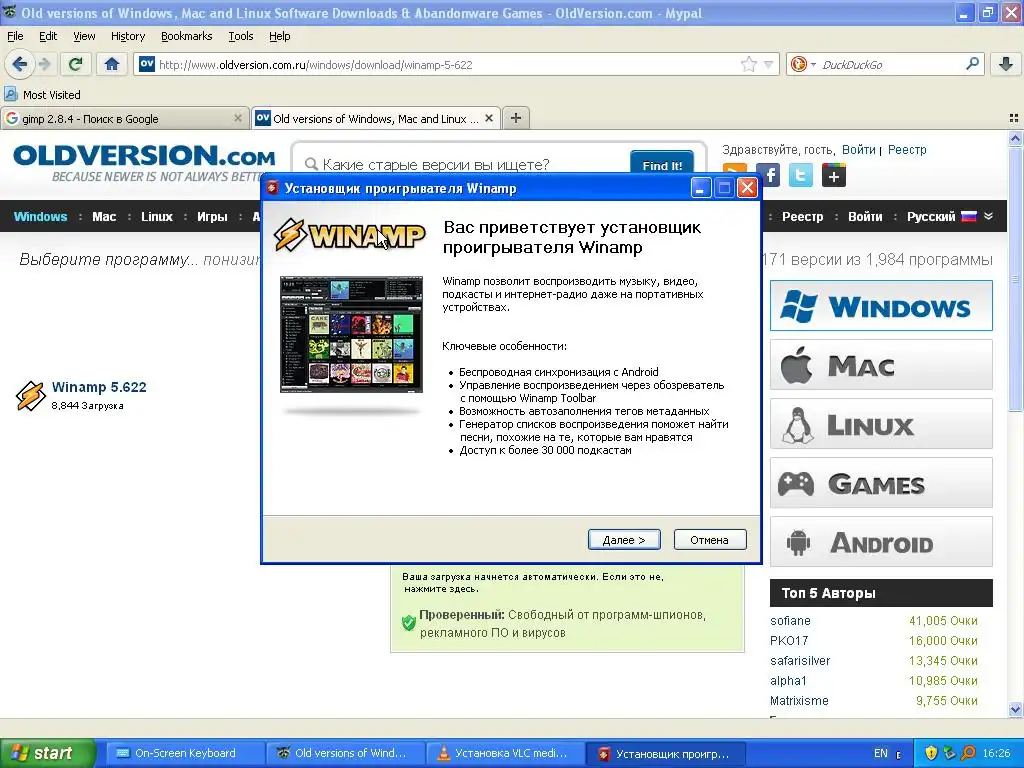Open the Edit menu
Screen dimensions: 1024x768
[48, 36]
